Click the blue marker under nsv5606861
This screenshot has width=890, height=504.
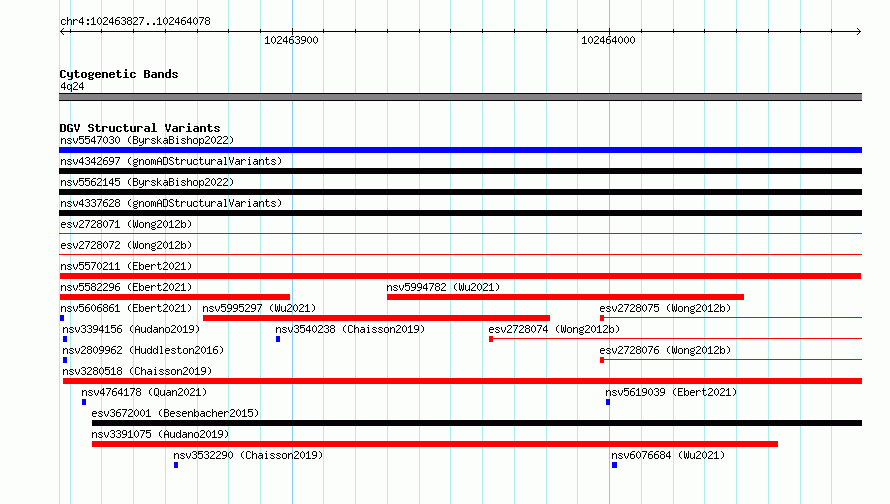click(x=62, y=318)
